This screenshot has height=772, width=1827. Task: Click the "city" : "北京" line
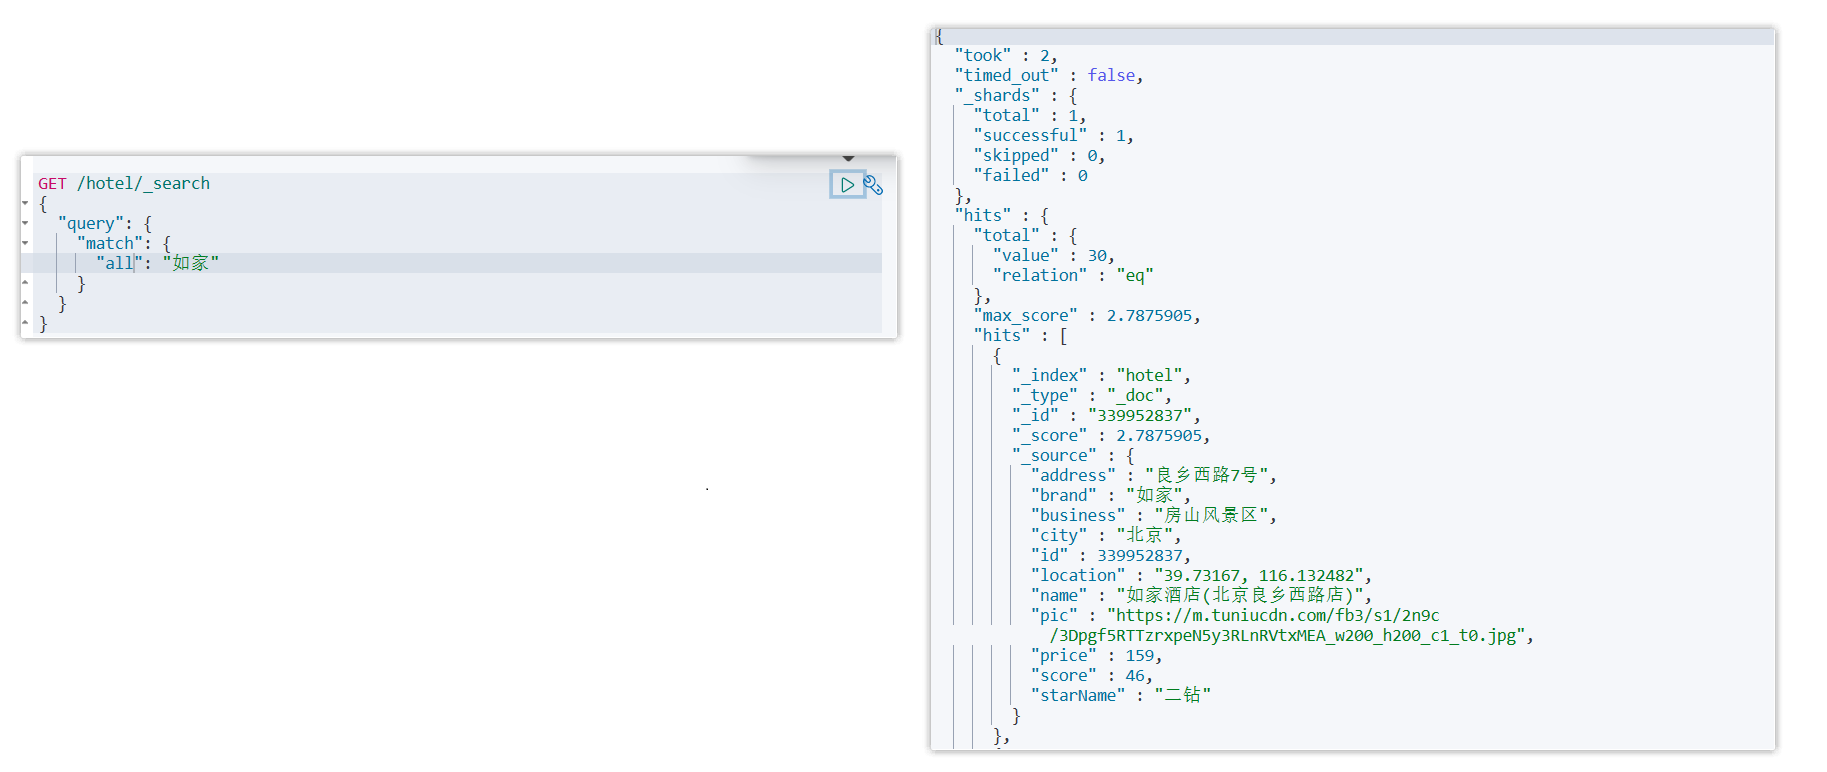point(1106,536)
